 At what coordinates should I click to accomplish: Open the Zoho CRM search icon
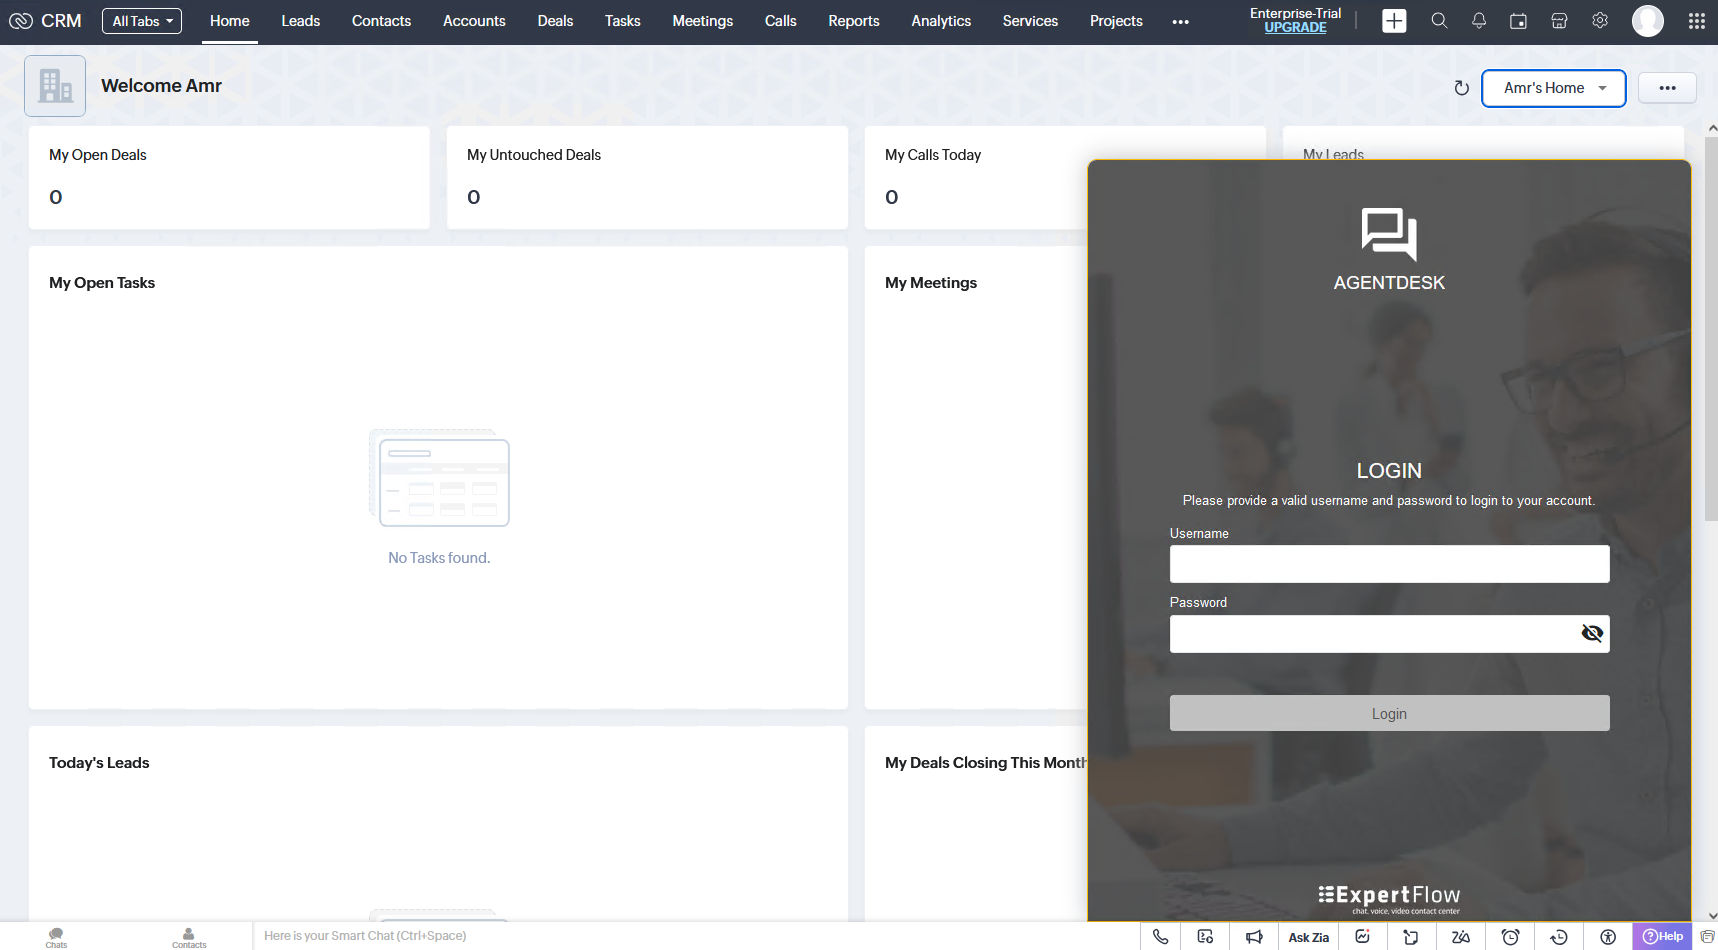1440,20
